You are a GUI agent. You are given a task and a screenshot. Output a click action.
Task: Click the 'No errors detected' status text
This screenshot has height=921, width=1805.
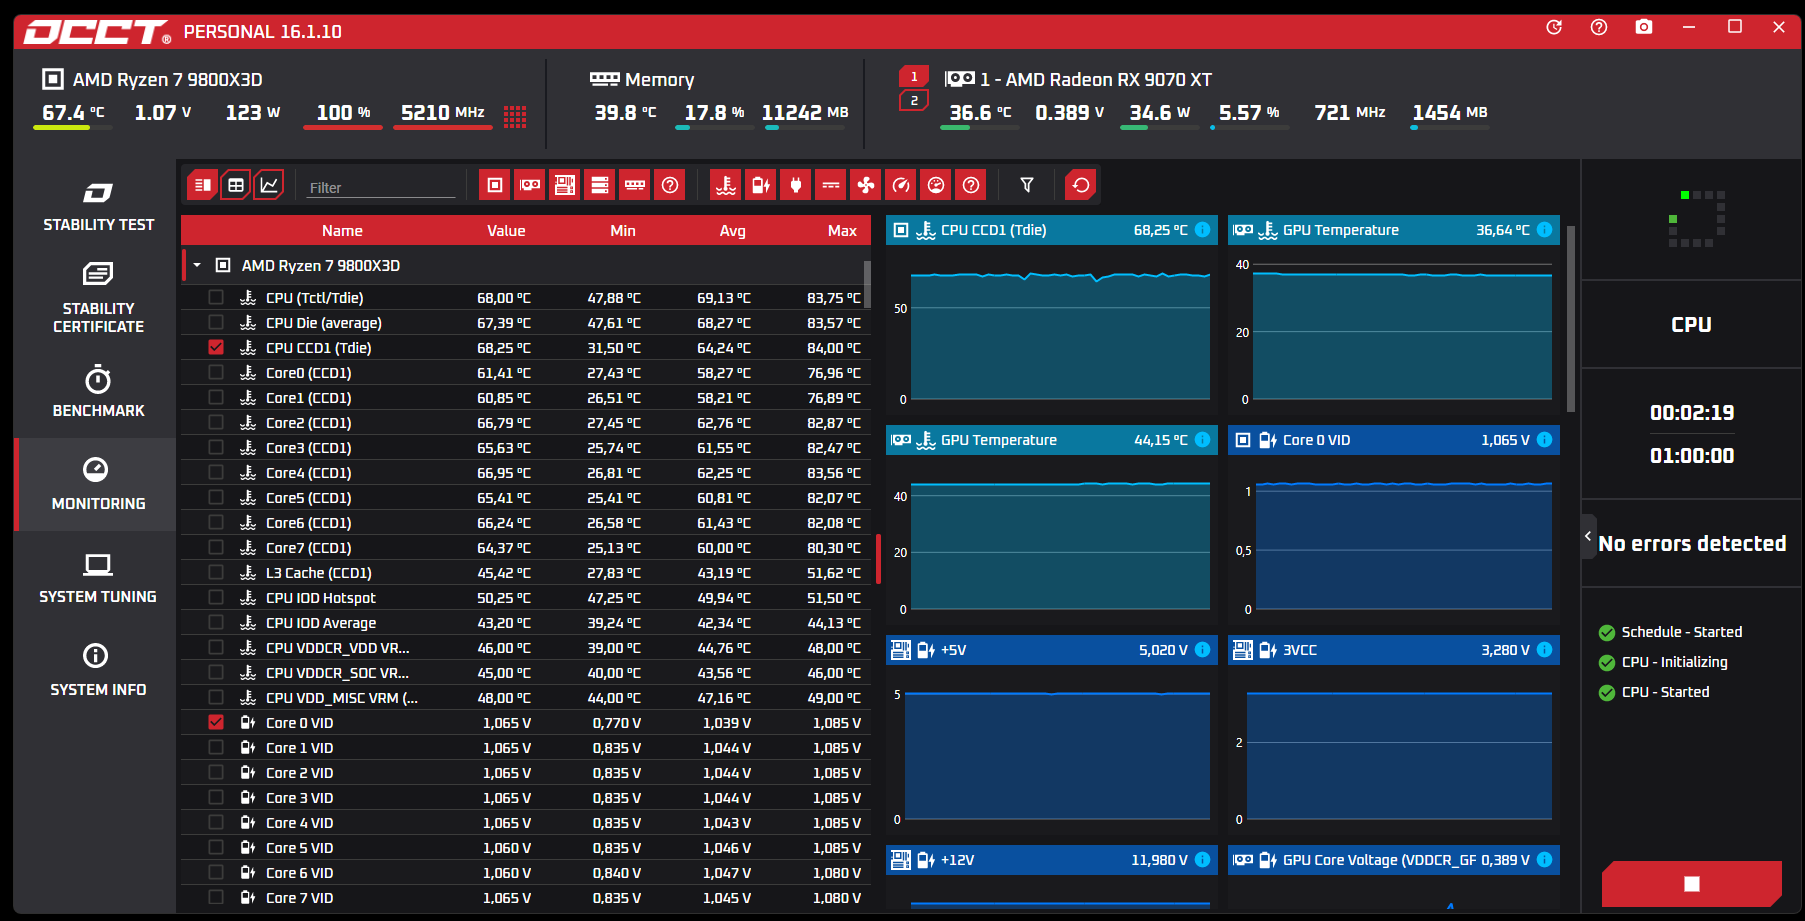[1692, 543]
